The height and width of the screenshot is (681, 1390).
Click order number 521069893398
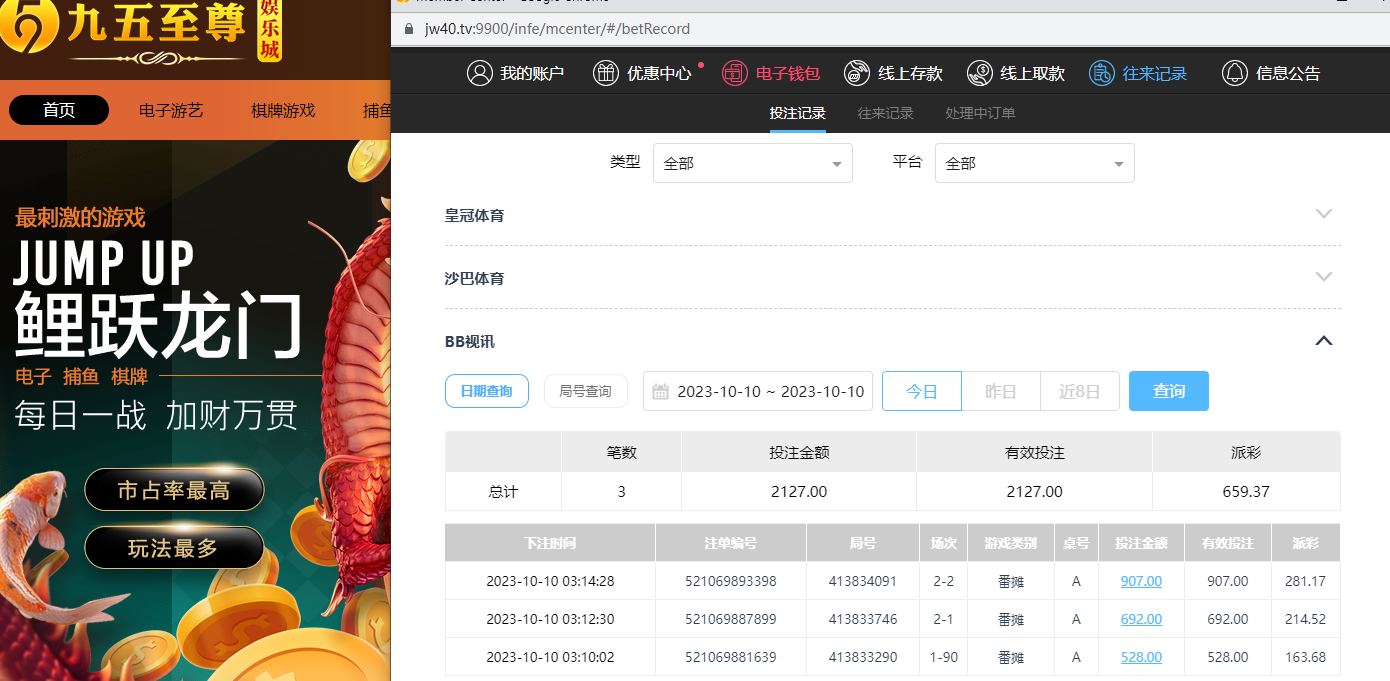point(731,581)
